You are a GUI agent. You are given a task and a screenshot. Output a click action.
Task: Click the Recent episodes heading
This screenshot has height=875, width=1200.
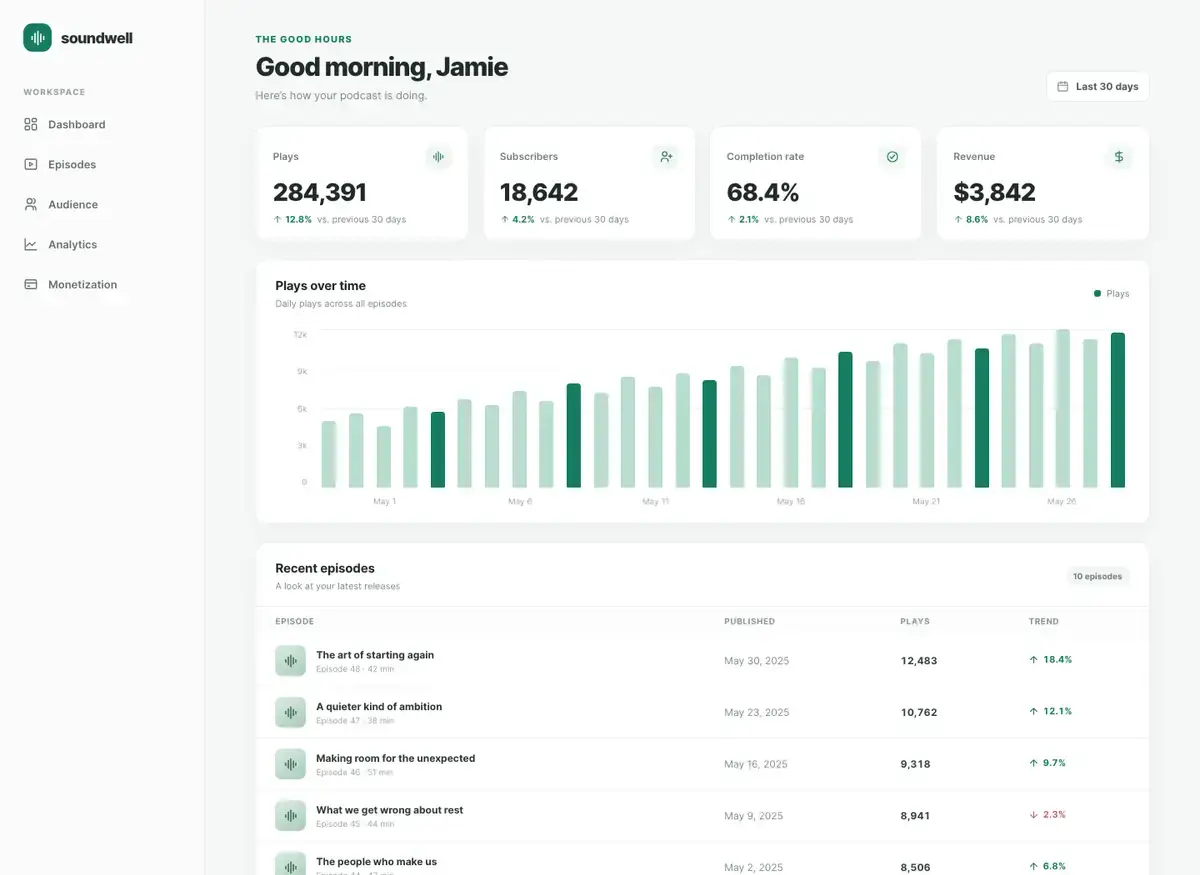[325, 569]
